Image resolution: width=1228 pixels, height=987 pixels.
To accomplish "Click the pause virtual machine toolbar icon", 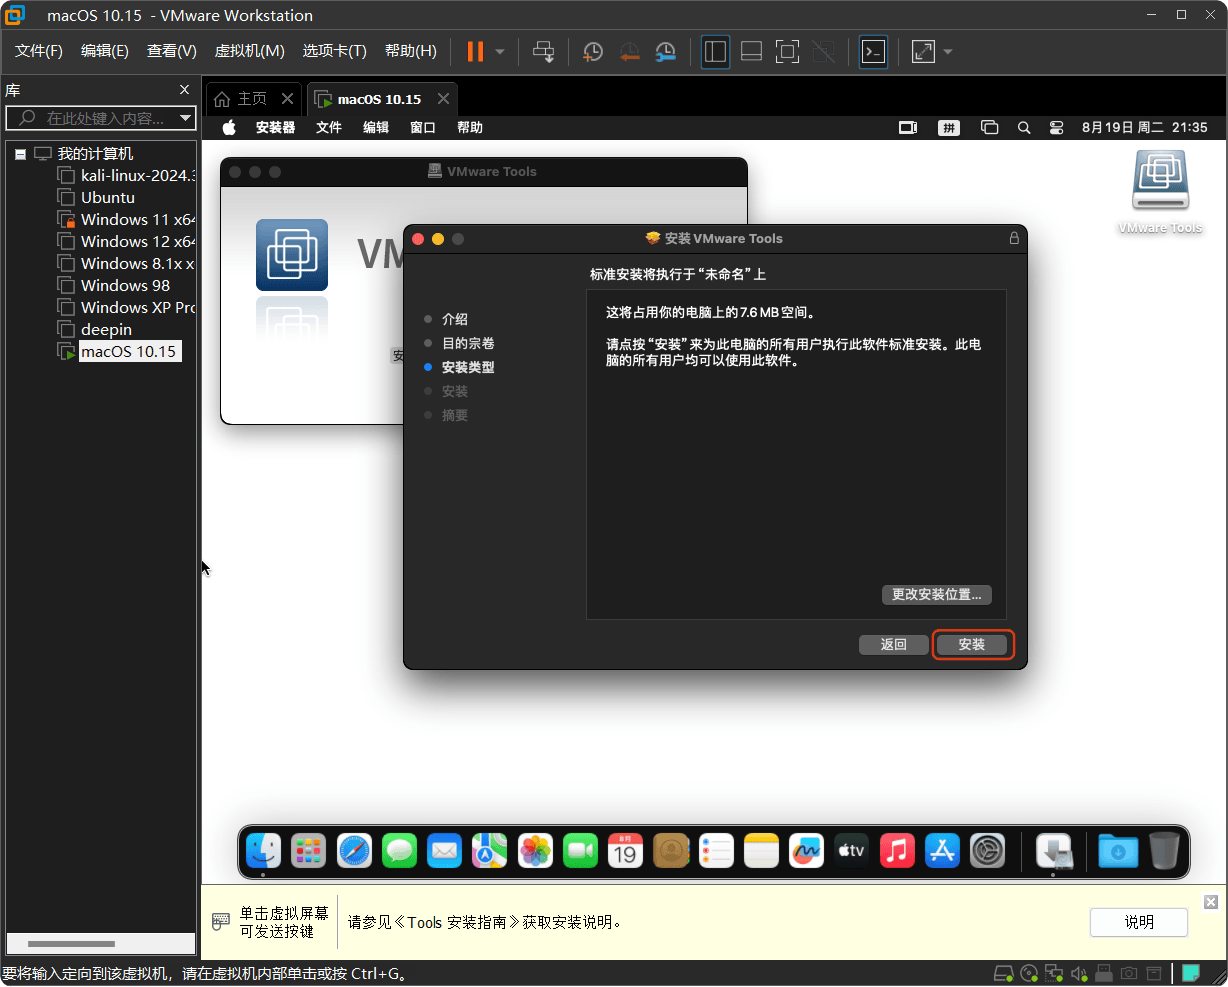I will pos(476,51).
